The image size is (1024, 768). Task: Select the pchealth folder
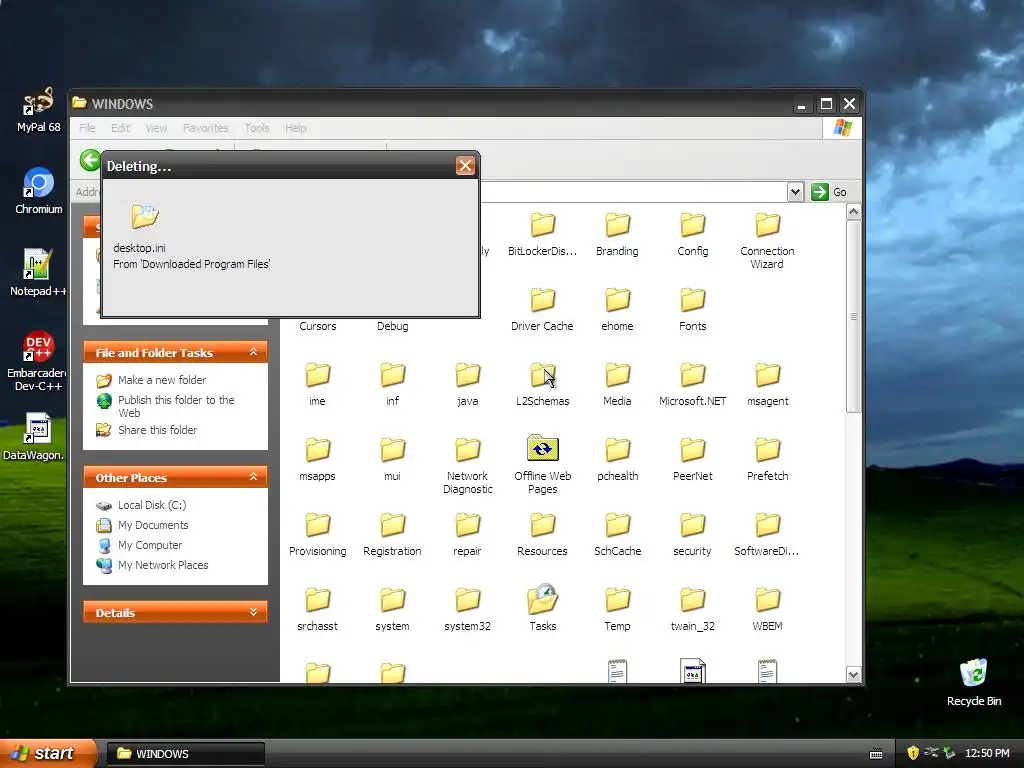pyautogui.click(x=617, y=458)
